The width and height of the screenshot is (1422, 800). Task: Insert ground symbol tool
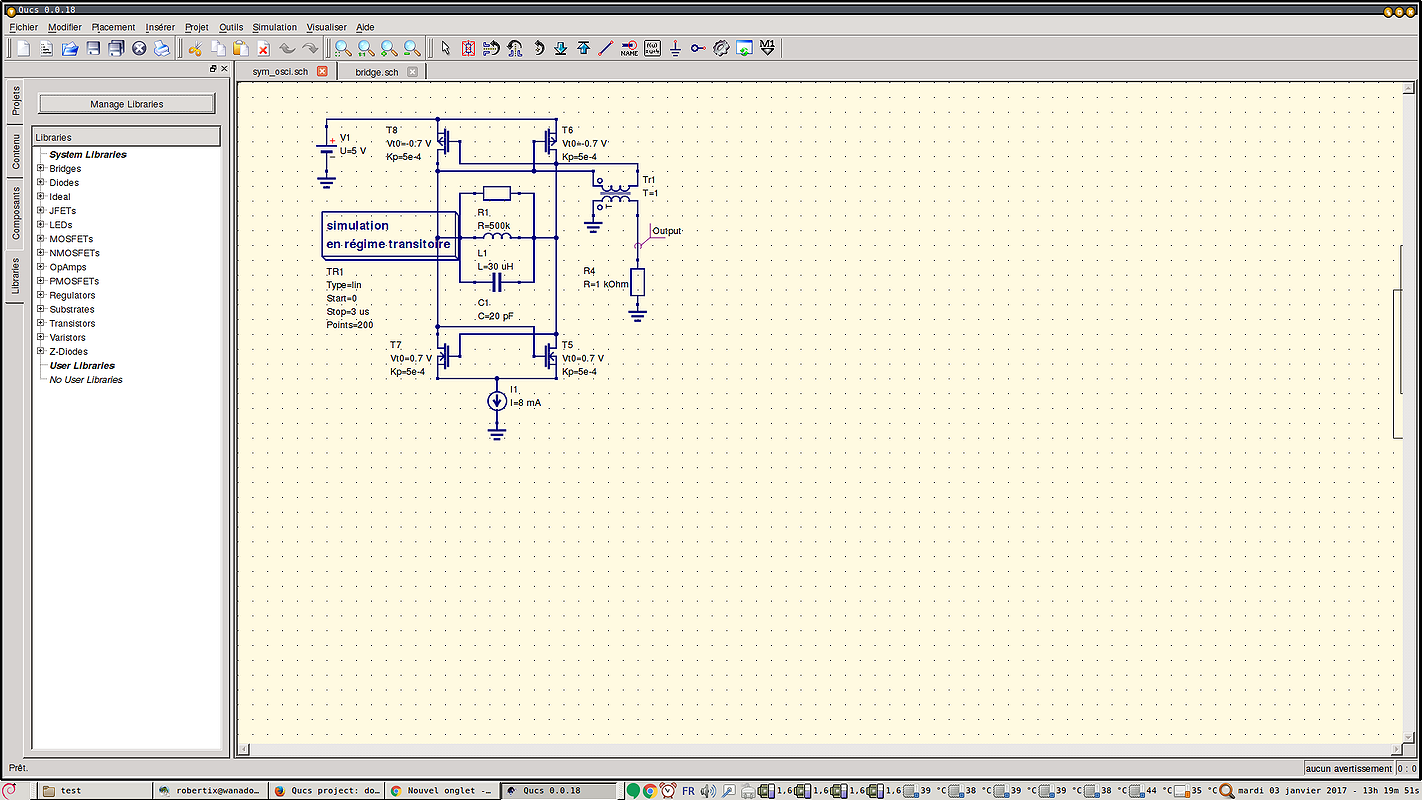675,48
